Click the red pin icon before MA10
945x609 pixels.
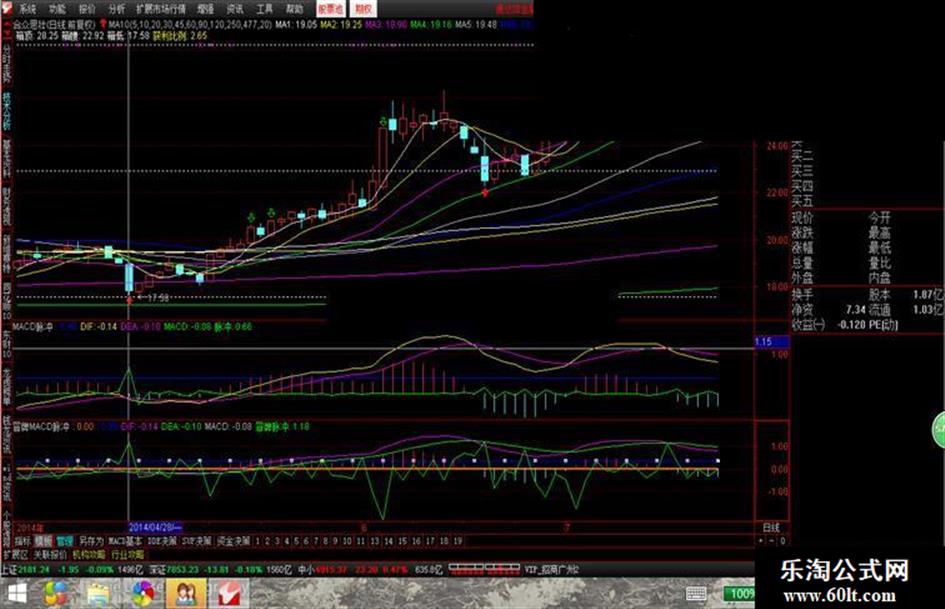click(x=103, y=24)
